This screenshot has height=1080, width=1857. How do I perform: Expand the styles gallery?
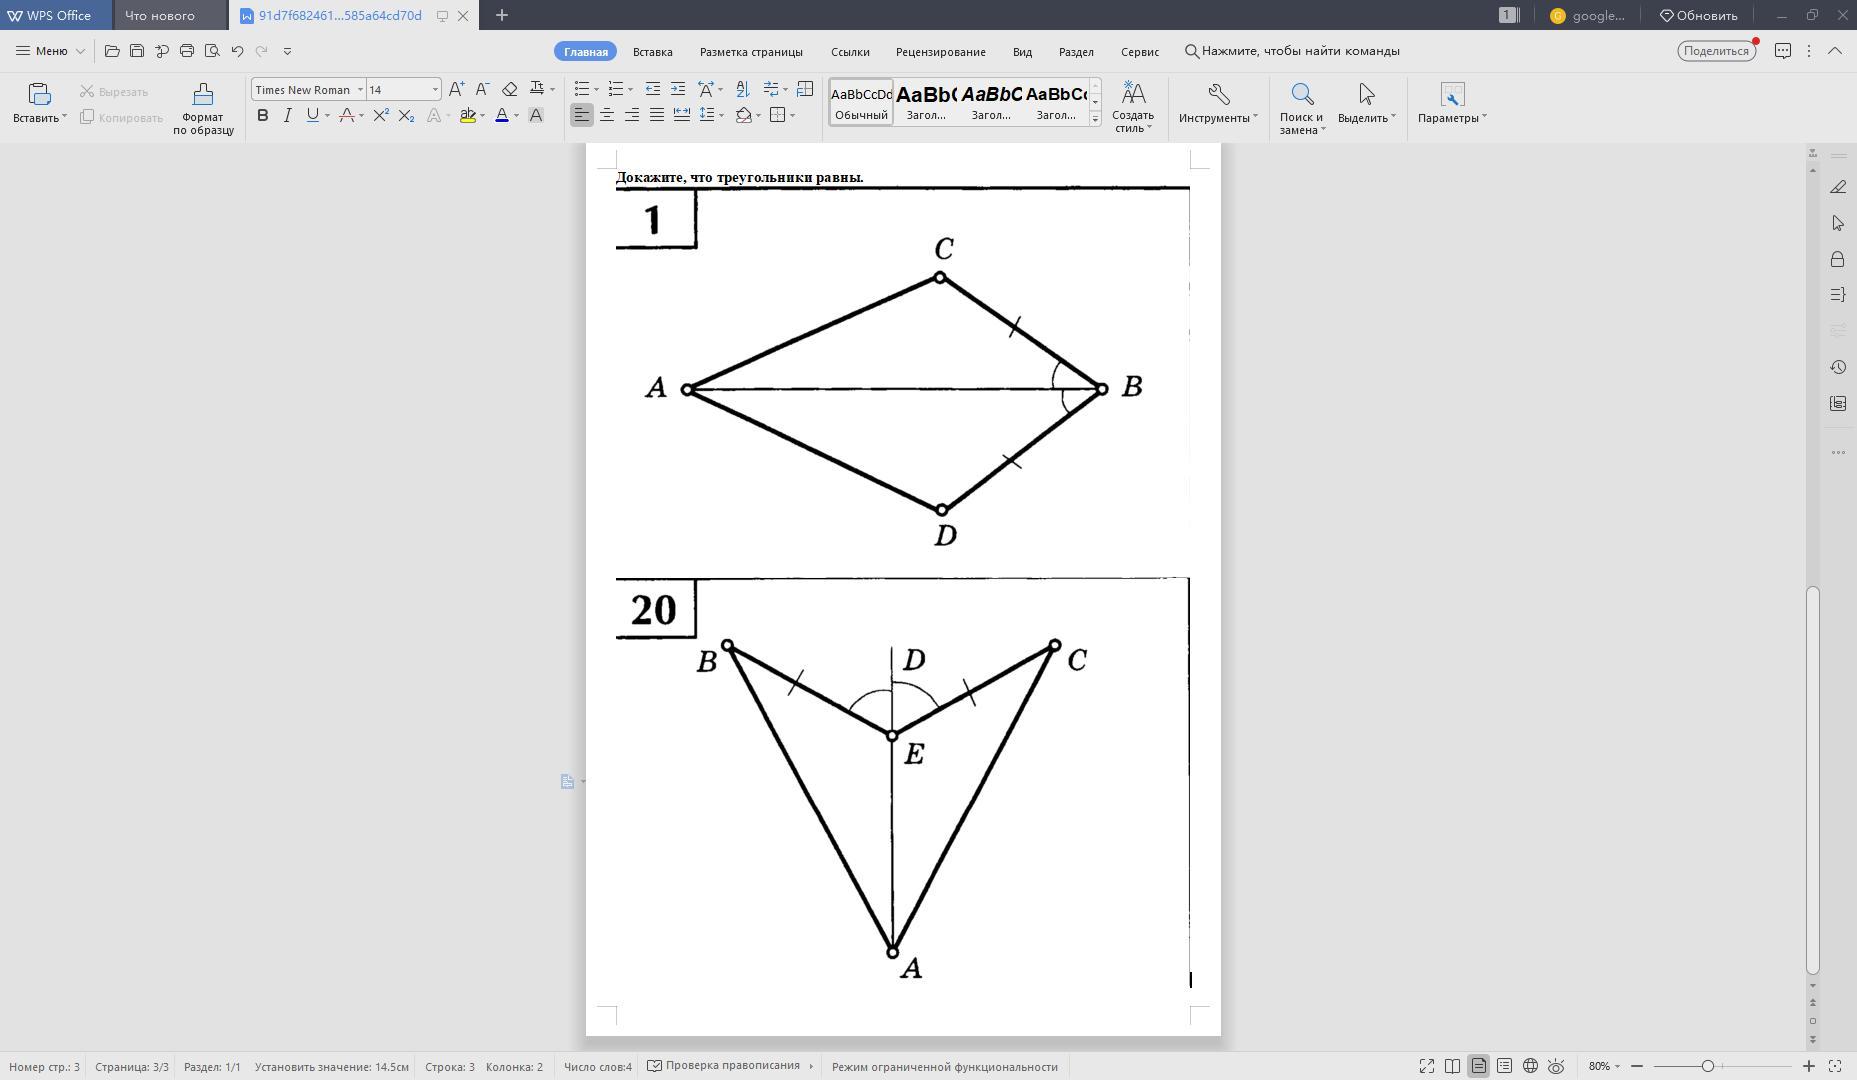point(1095,118)
